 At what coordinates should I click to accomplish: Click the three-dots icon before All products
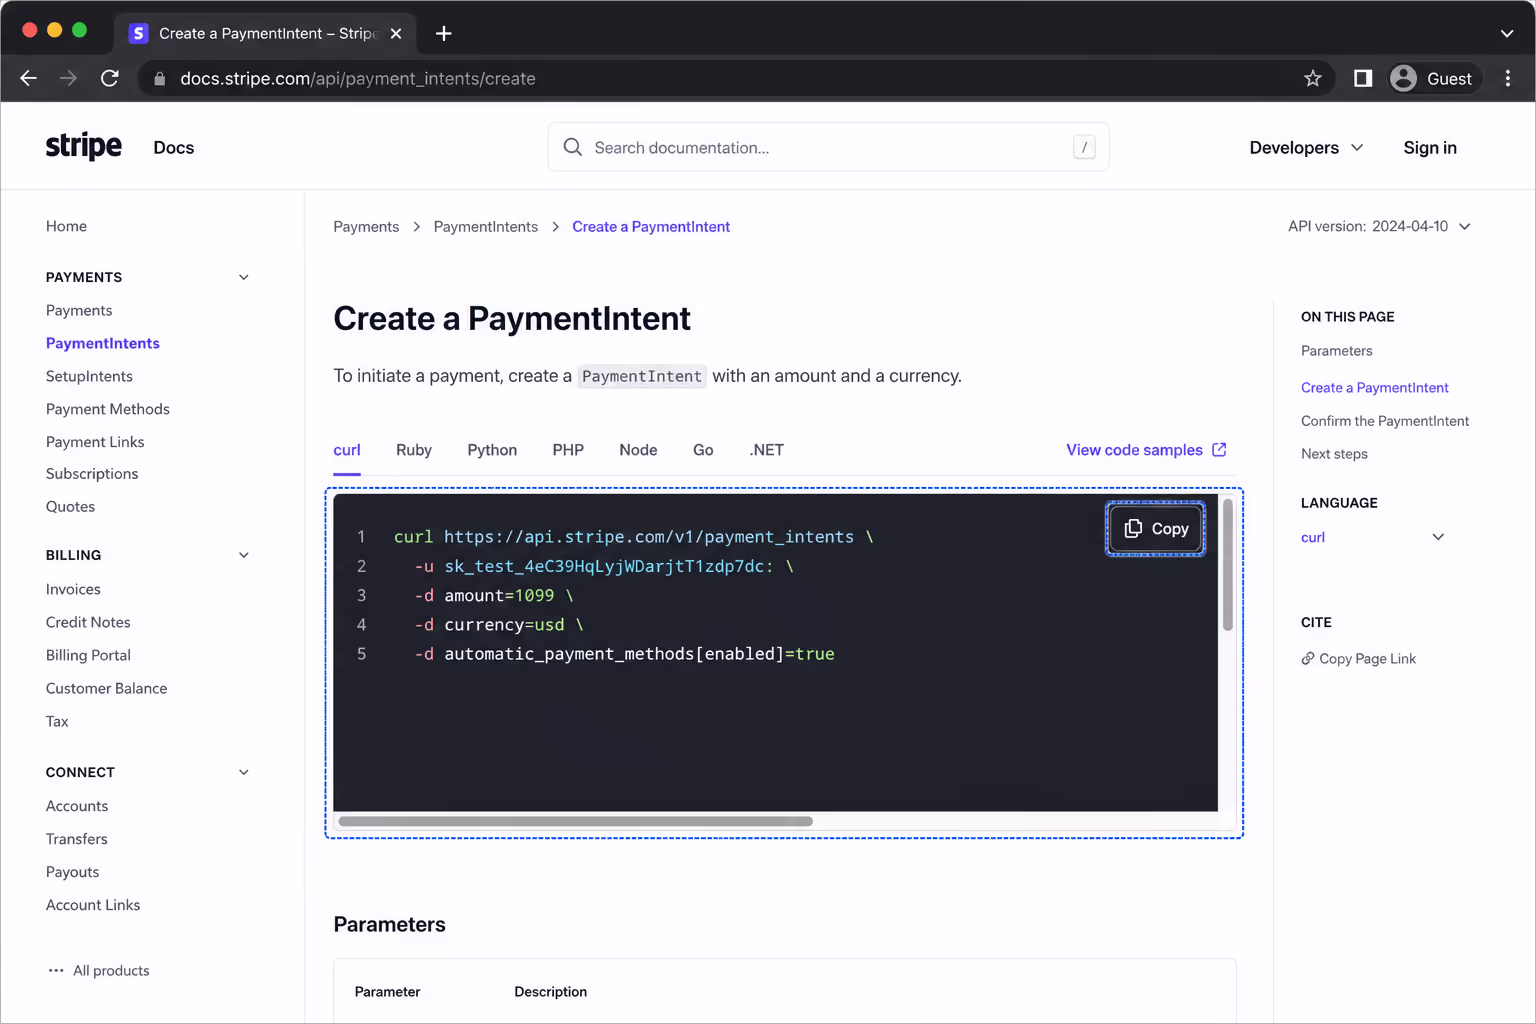(56, 970)
